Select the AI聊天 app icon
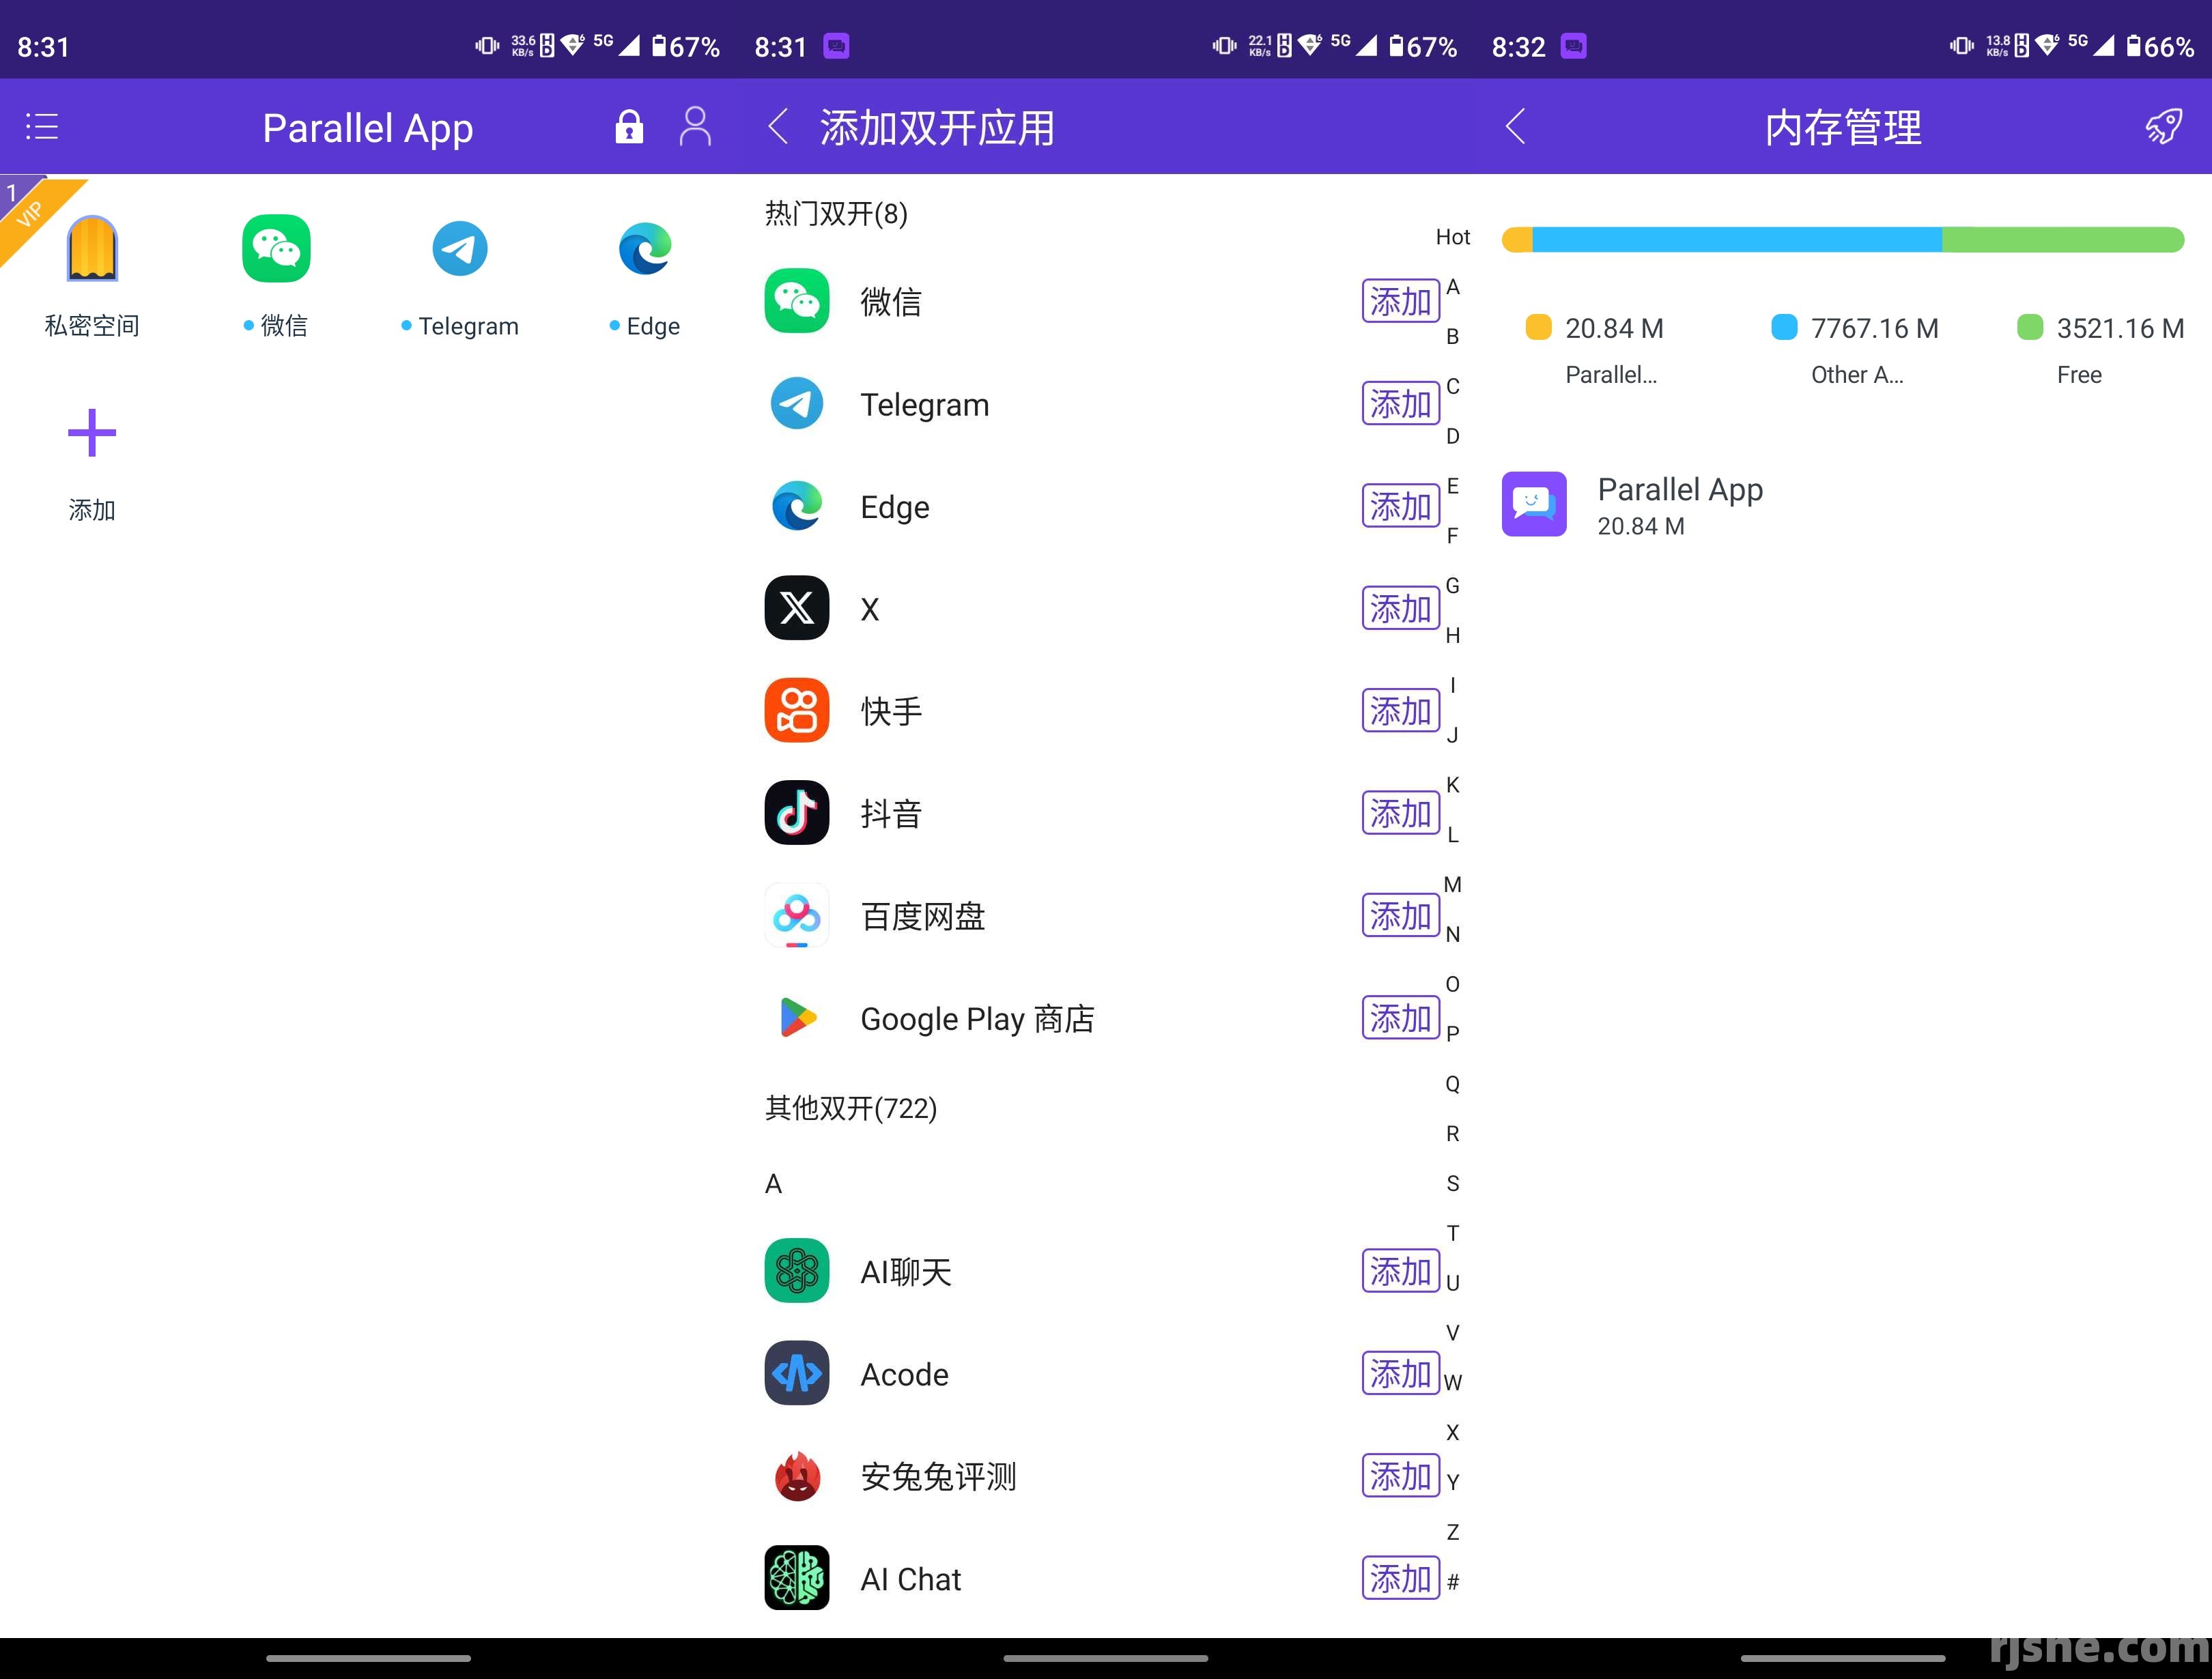The width and height of the screenshot is (2212, 1679). (797, 1271)
